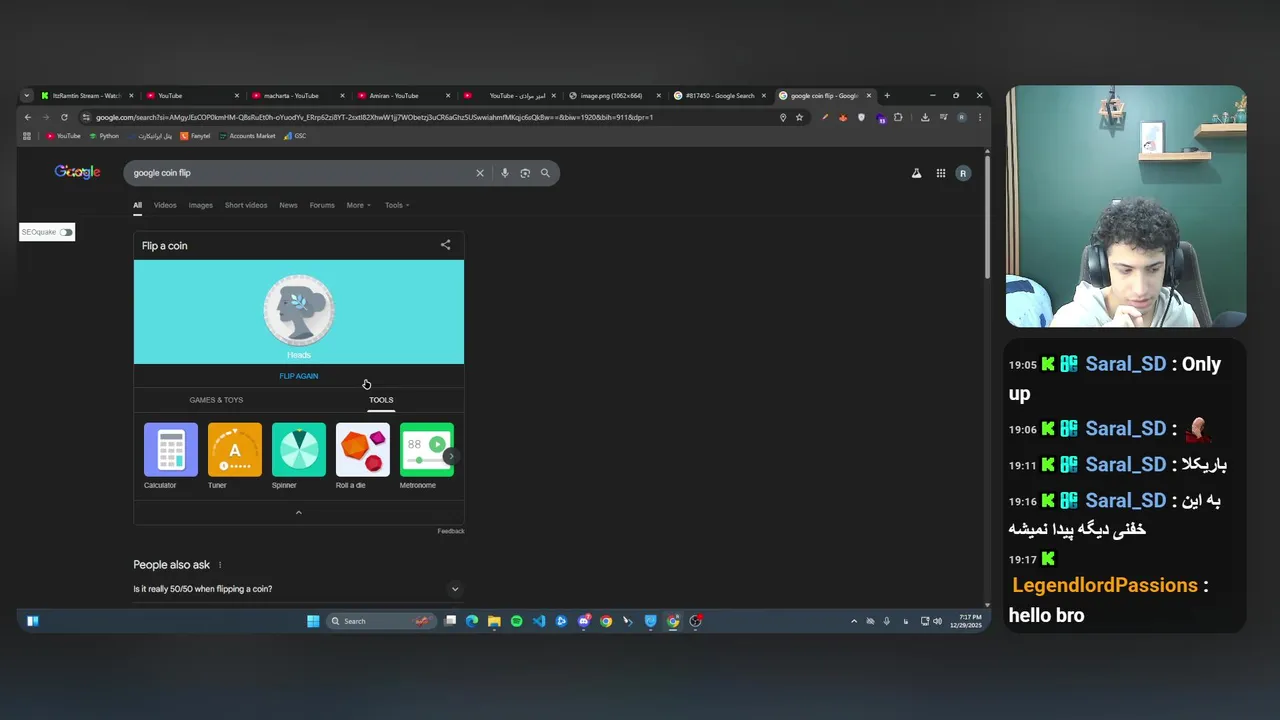Viewport: 1280px width, 720px height.
Task: Open the Tuner tool
Action: point(235,456)
